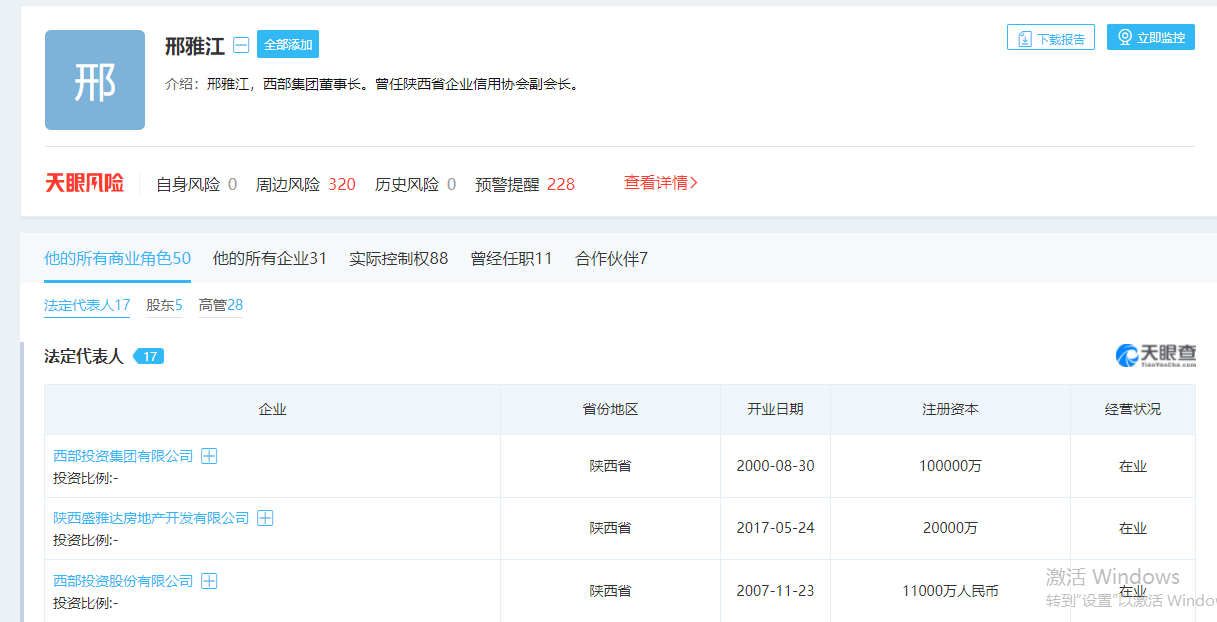1217x622 pixels.
Task: Switch to 他的所有商业角色50 tab
Action: [x=117, y=259]
